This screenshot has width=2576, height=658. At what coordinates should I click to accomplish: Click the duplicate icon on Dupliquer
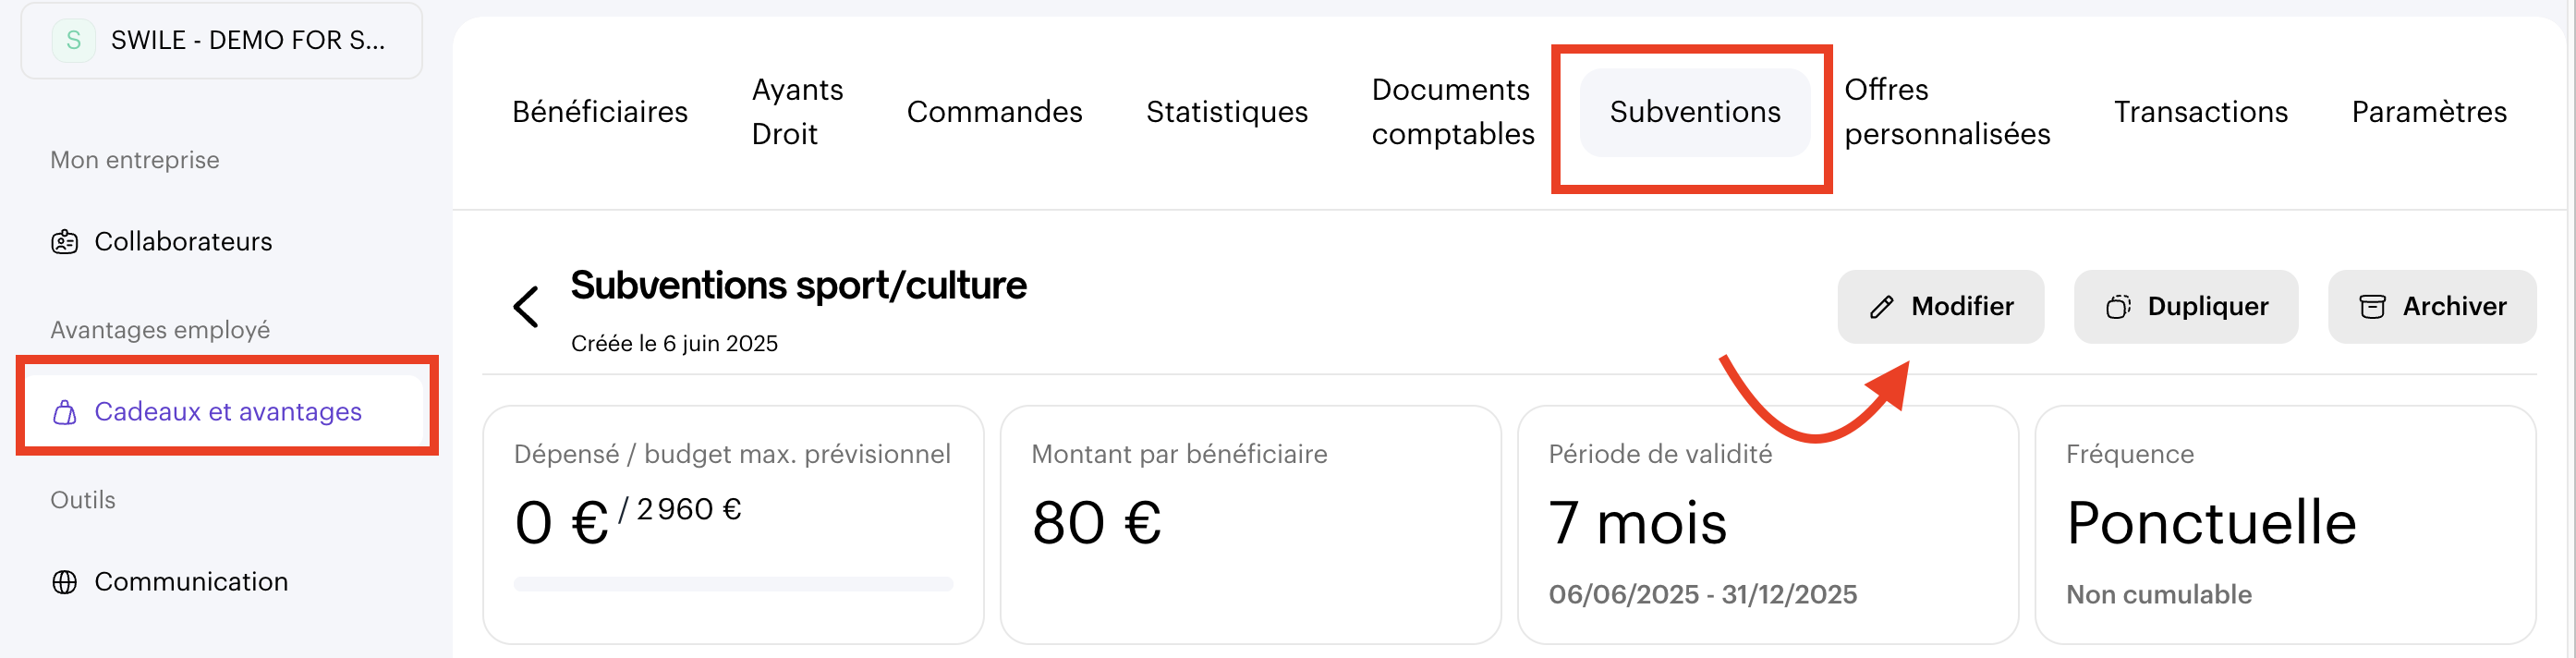(2117, 307)
